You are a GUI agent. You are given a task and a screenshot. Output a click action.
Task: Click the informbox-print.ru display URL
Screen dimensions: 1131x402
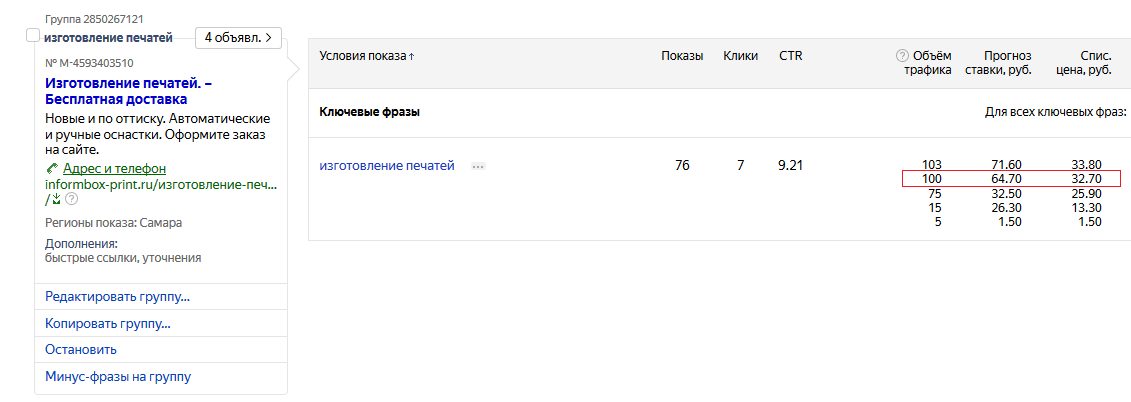[161, 185]
